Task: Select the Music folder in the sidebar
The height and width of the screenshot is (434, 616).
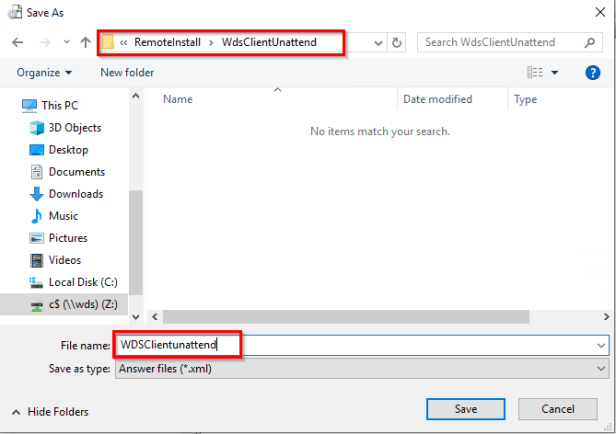Action: pyautogui.click(x=62, y=216)
